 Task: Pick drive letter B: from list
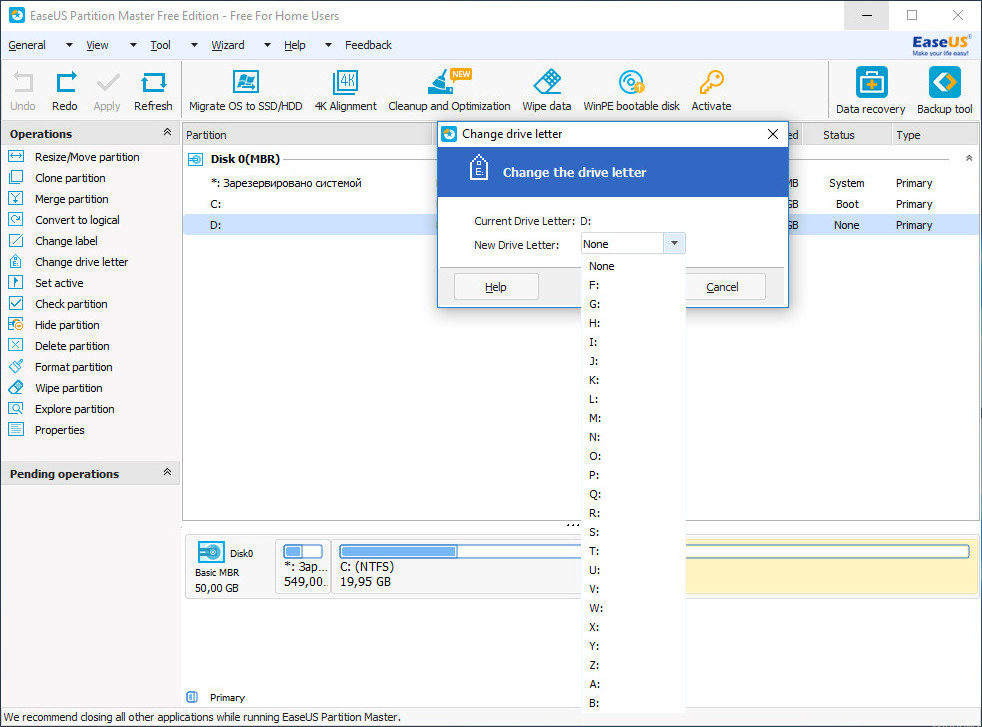point(633,703)
